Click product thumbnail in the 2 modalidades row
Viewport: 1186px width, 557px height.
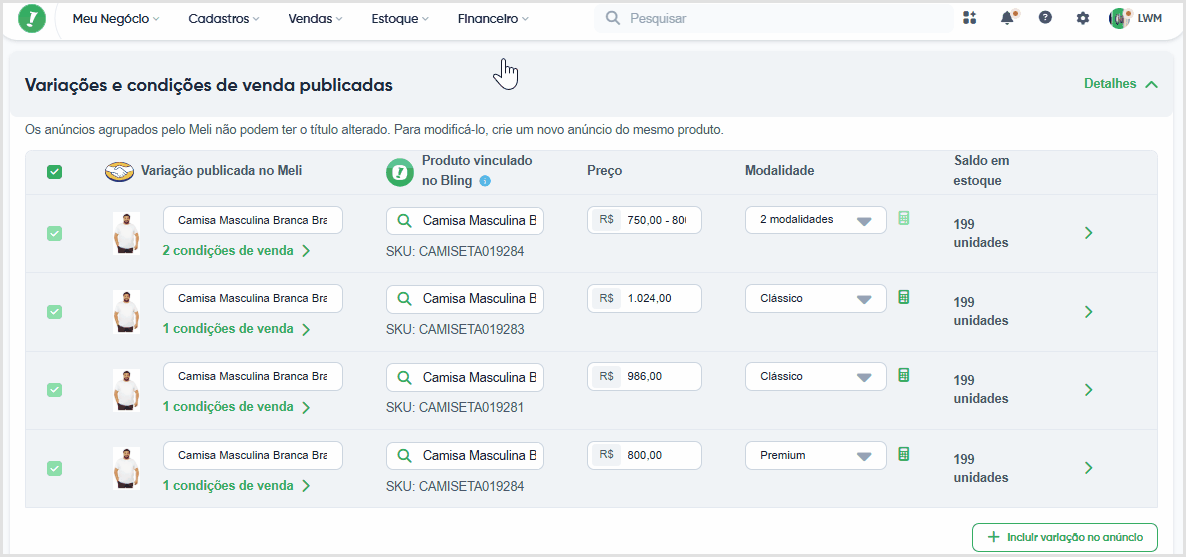pos(126,233)
